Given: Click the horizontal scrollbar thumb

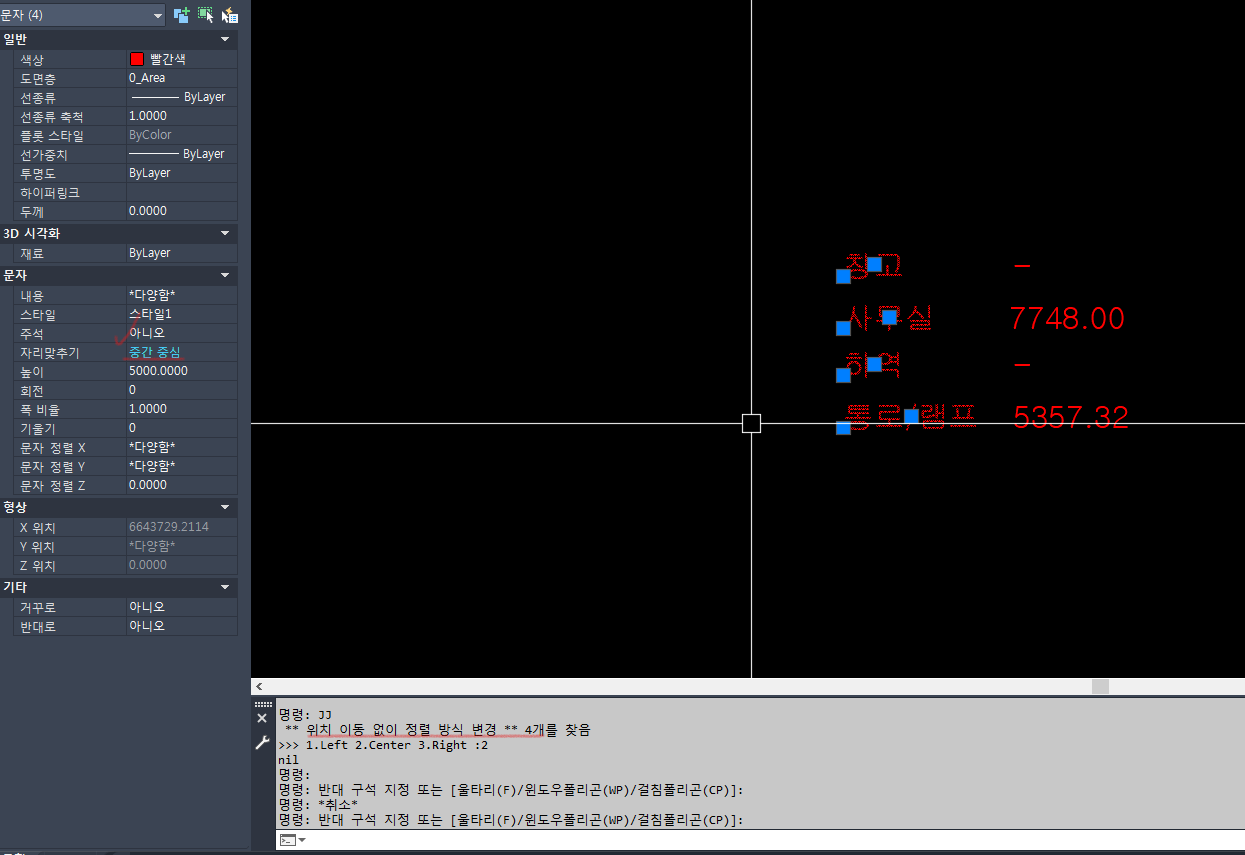Looking at the screenshot, I should (1100, 686).
